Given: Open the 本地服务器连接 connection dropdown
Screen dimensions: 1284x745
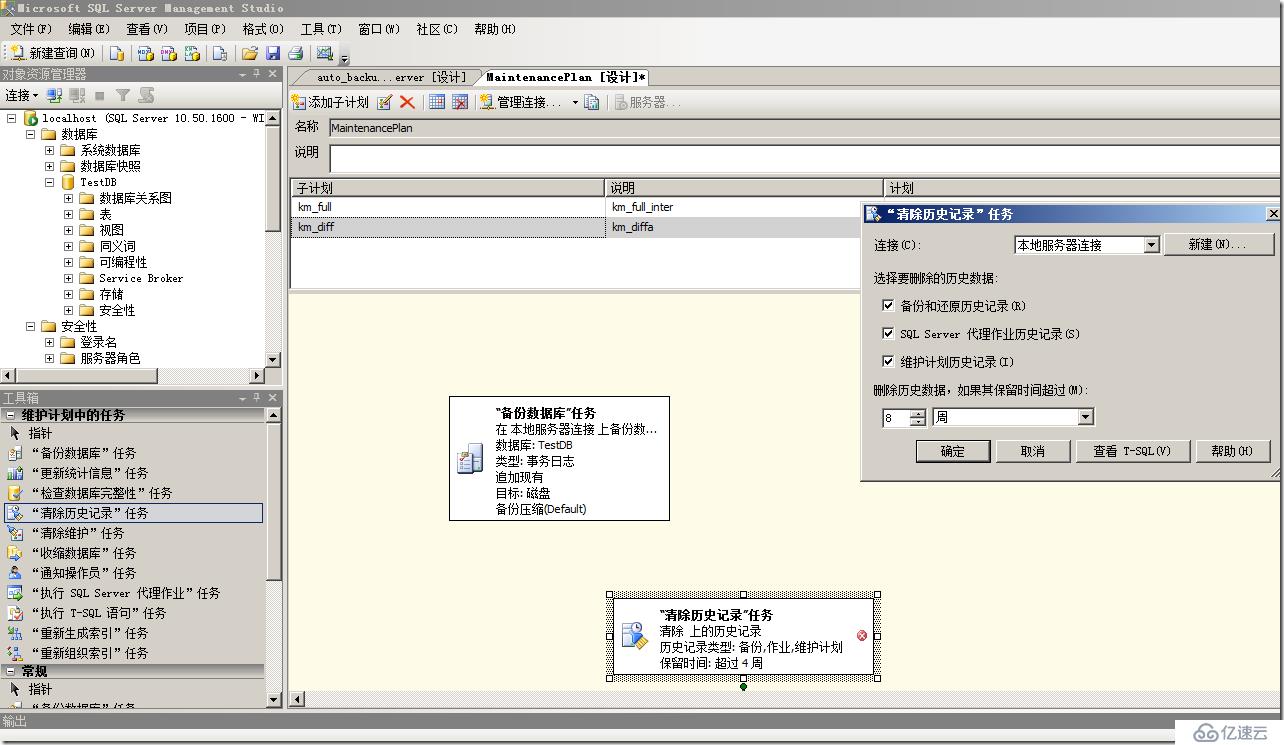Looking at the screenshot, I should tap(1151, 245).
